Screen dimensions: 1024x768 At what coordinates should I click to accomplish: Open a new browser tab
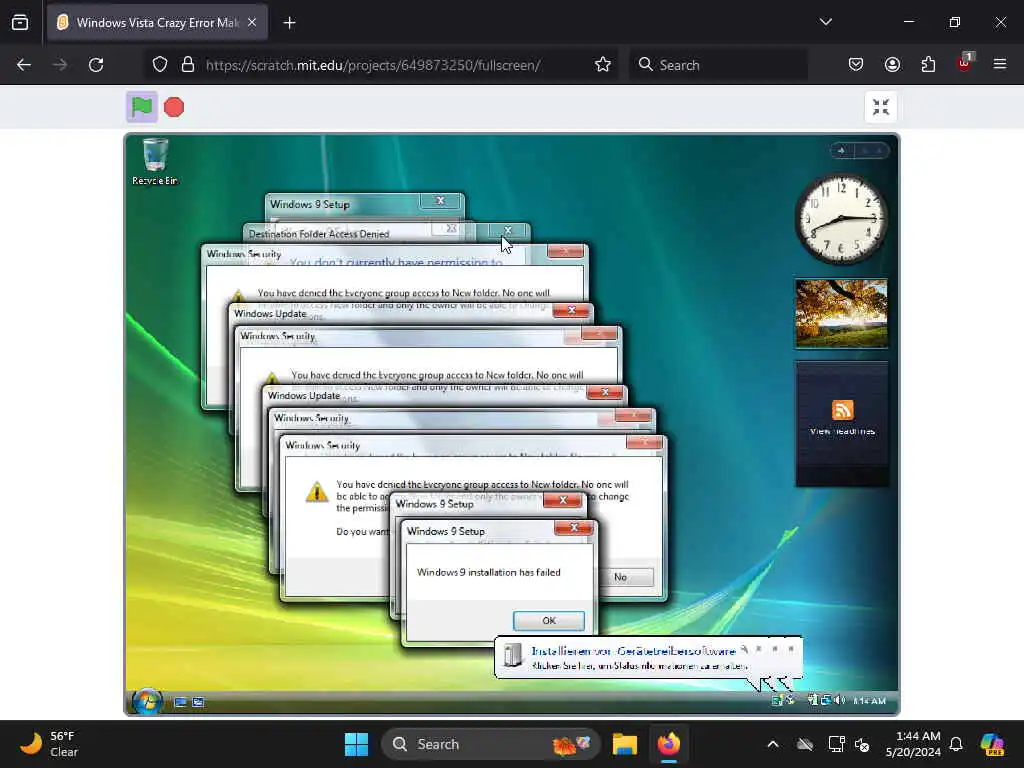[289, 23]
